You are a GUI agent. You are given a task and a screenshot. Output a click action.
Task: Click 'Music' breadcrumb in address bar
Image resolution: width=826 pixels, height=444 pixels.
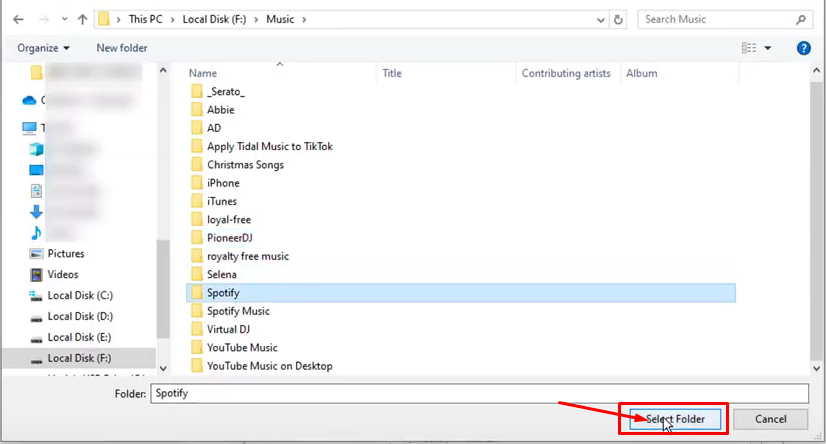pyautogui.click(x=280, y=19)
